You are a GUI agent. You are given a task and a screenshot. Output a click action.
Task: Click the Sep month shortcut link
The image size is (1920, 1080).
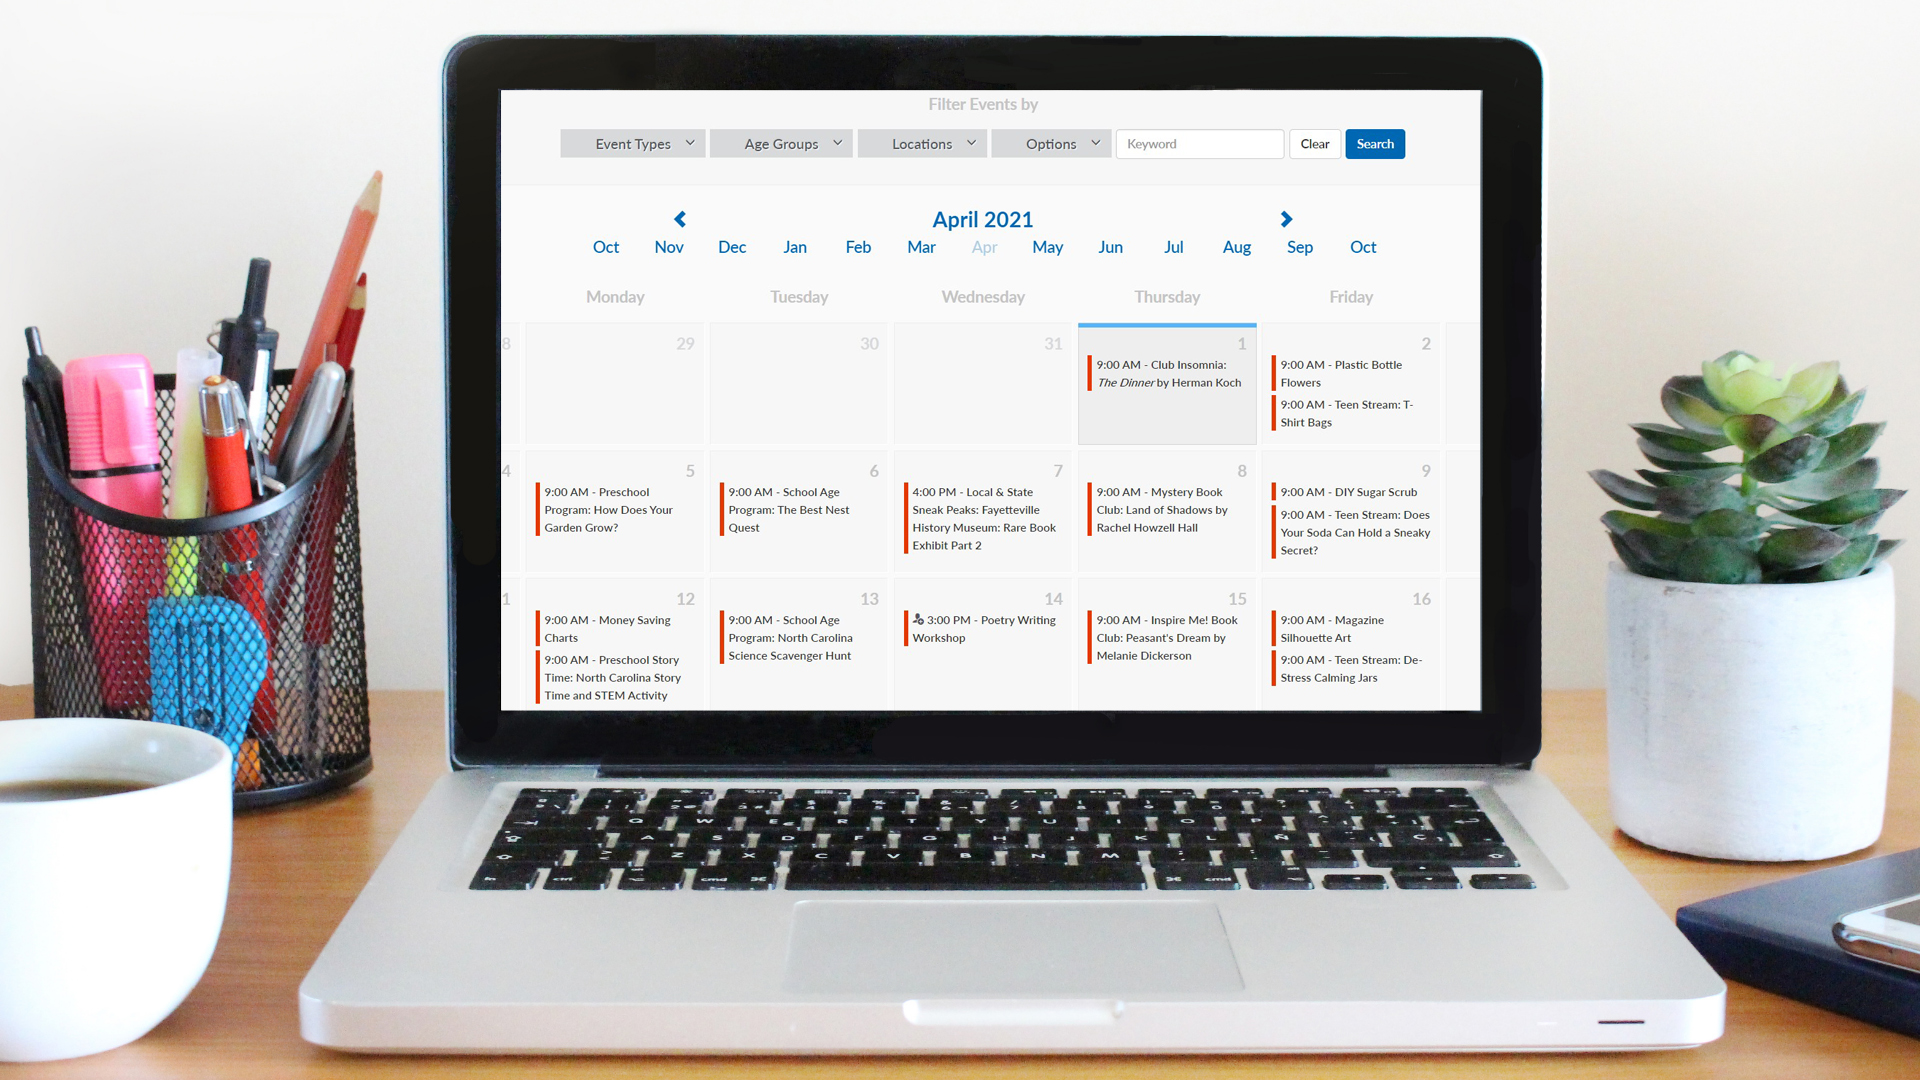1299,247
